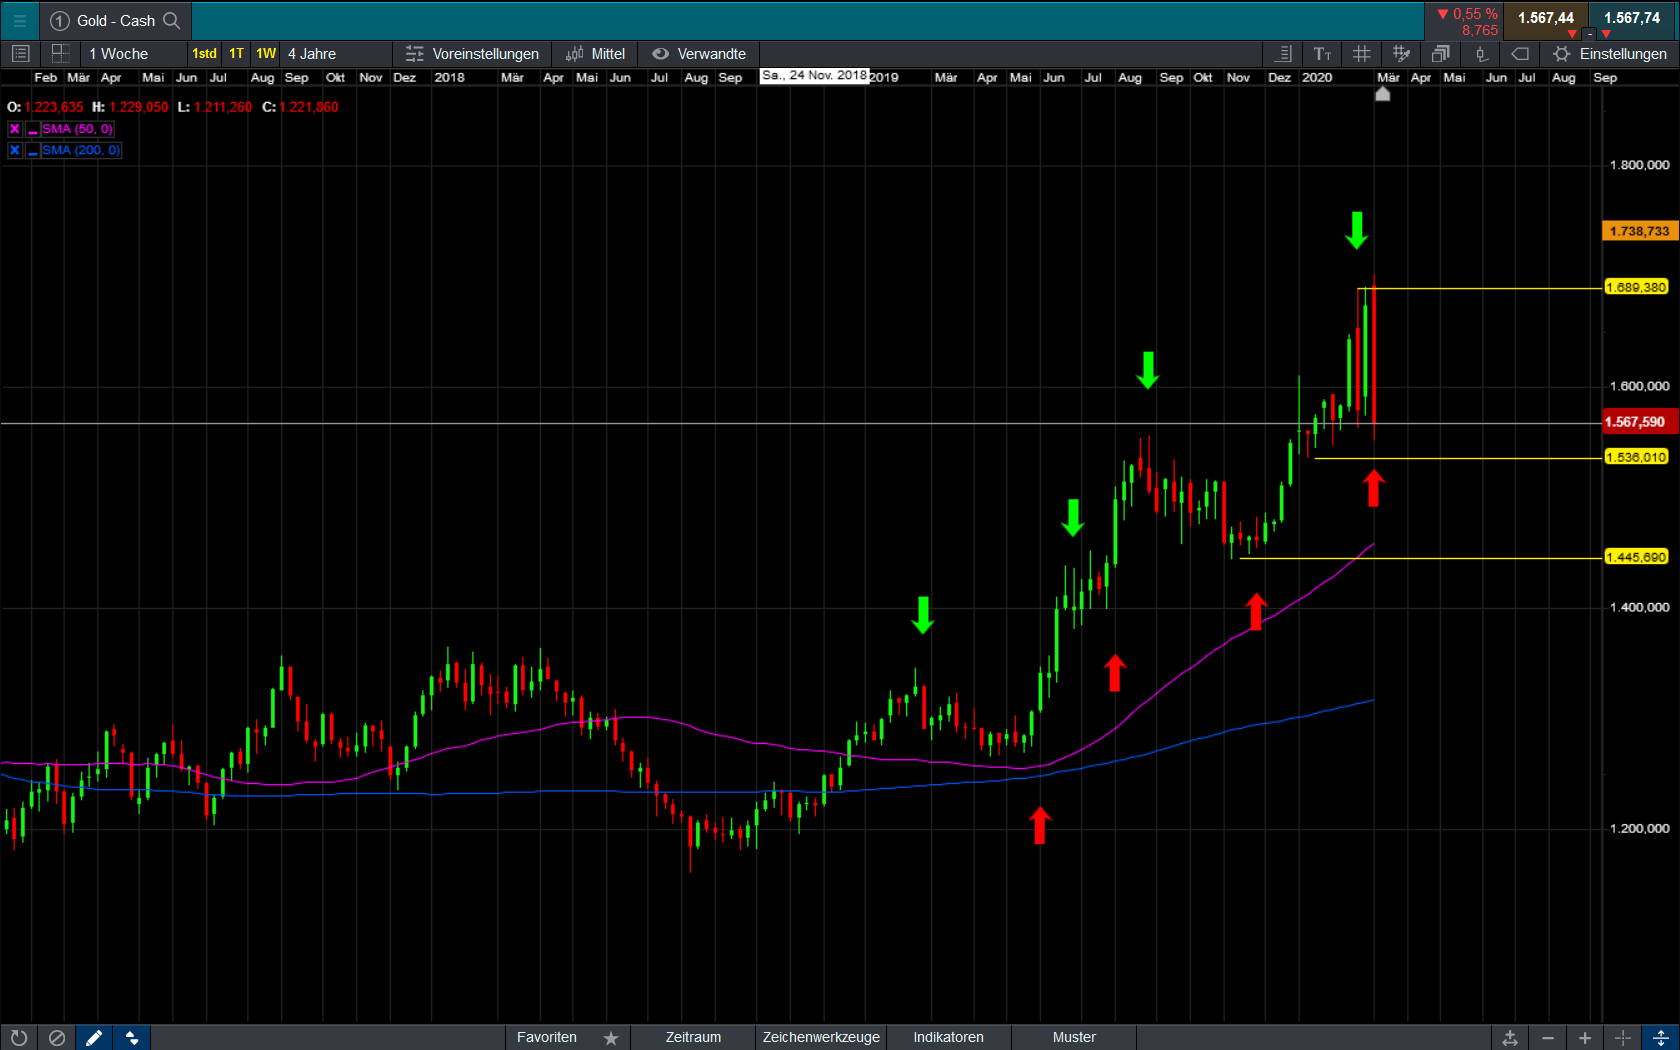Click the small minus spread button between prices

pyautogui.click(x=1589, y=34)
